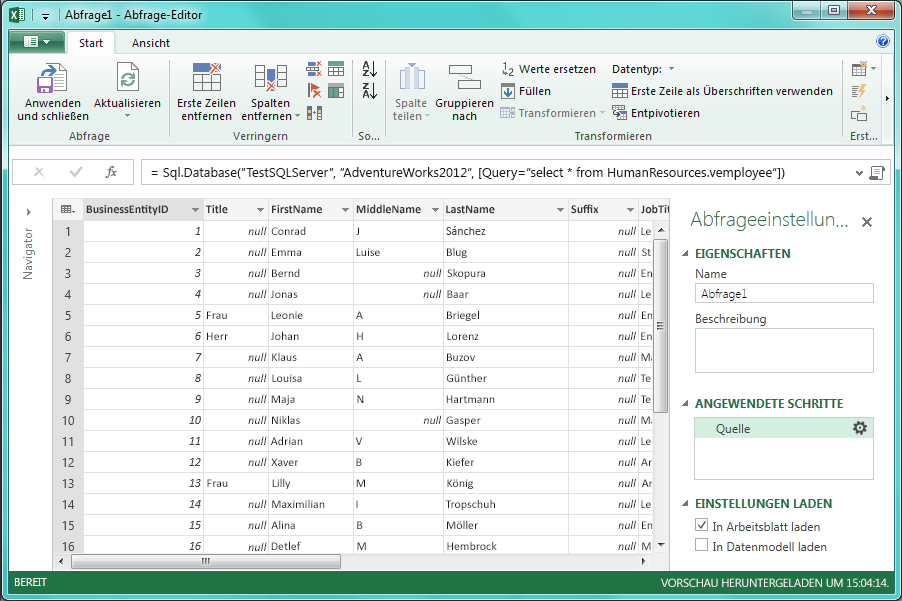902x601 pixels.
Task: Select the Quelle applied step
Action: [783, 428]
